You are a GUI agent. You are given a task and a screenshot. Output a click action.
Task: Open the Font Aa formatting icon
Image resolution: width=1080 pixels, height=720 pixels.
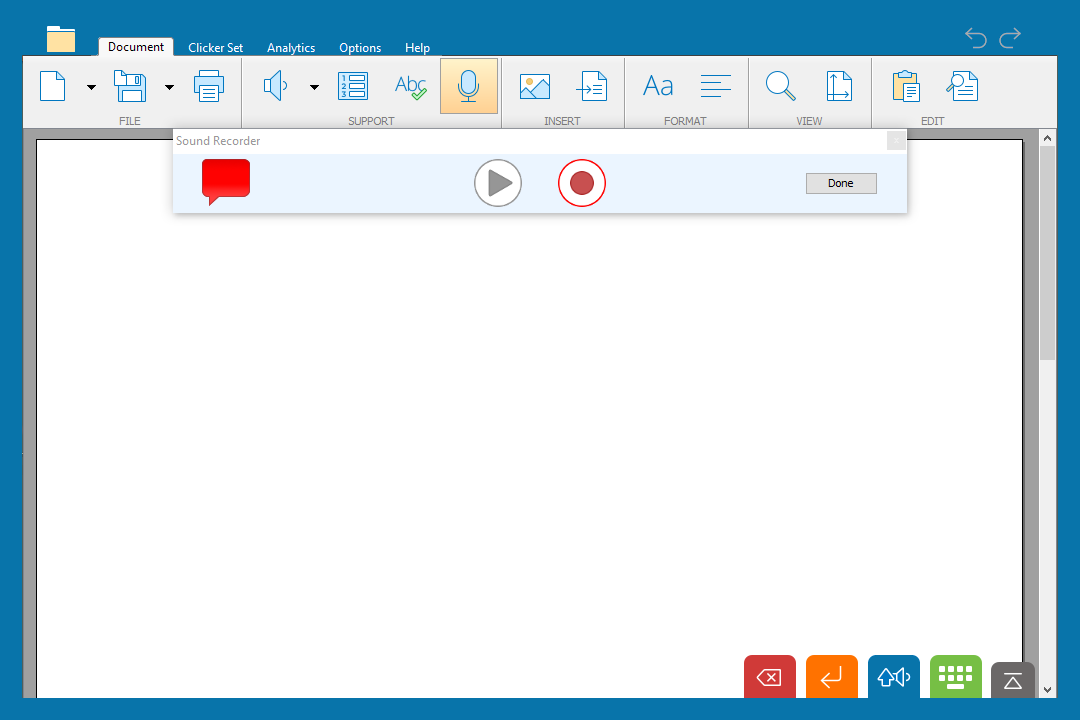click(x=658, y=87)
